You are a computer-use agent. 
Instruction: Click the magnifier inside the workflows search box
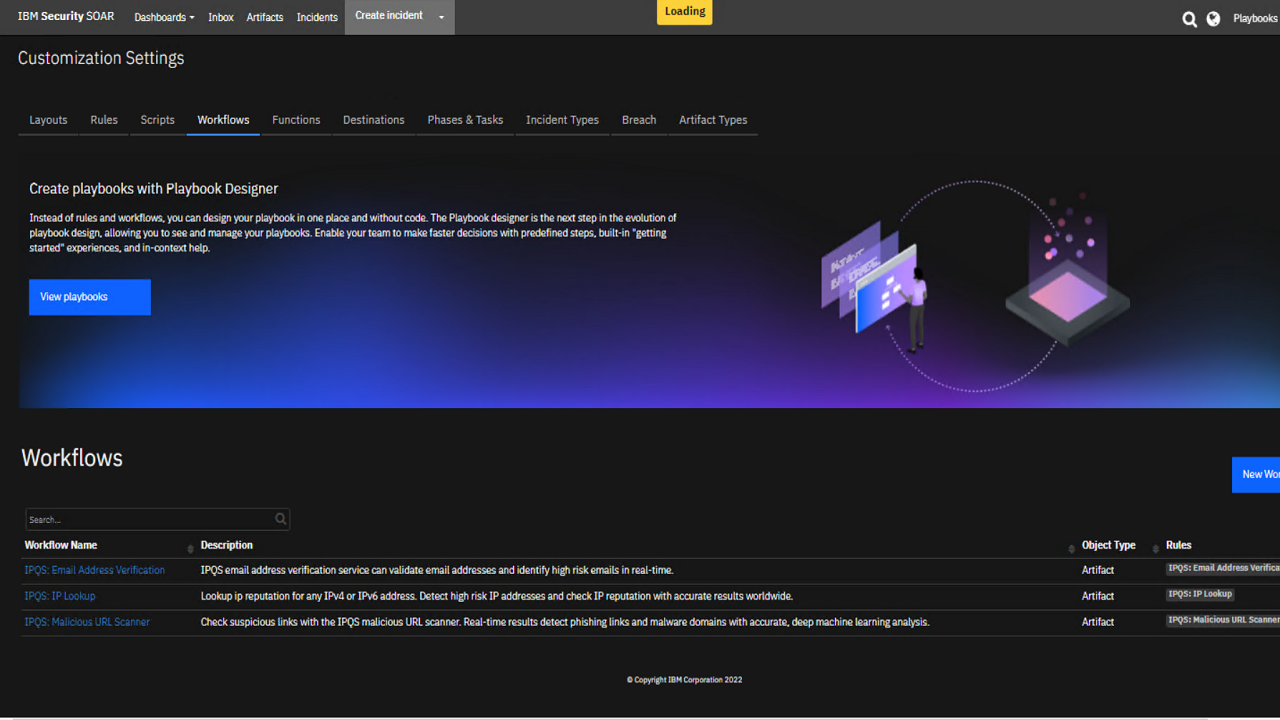click(x=281, y=519)
